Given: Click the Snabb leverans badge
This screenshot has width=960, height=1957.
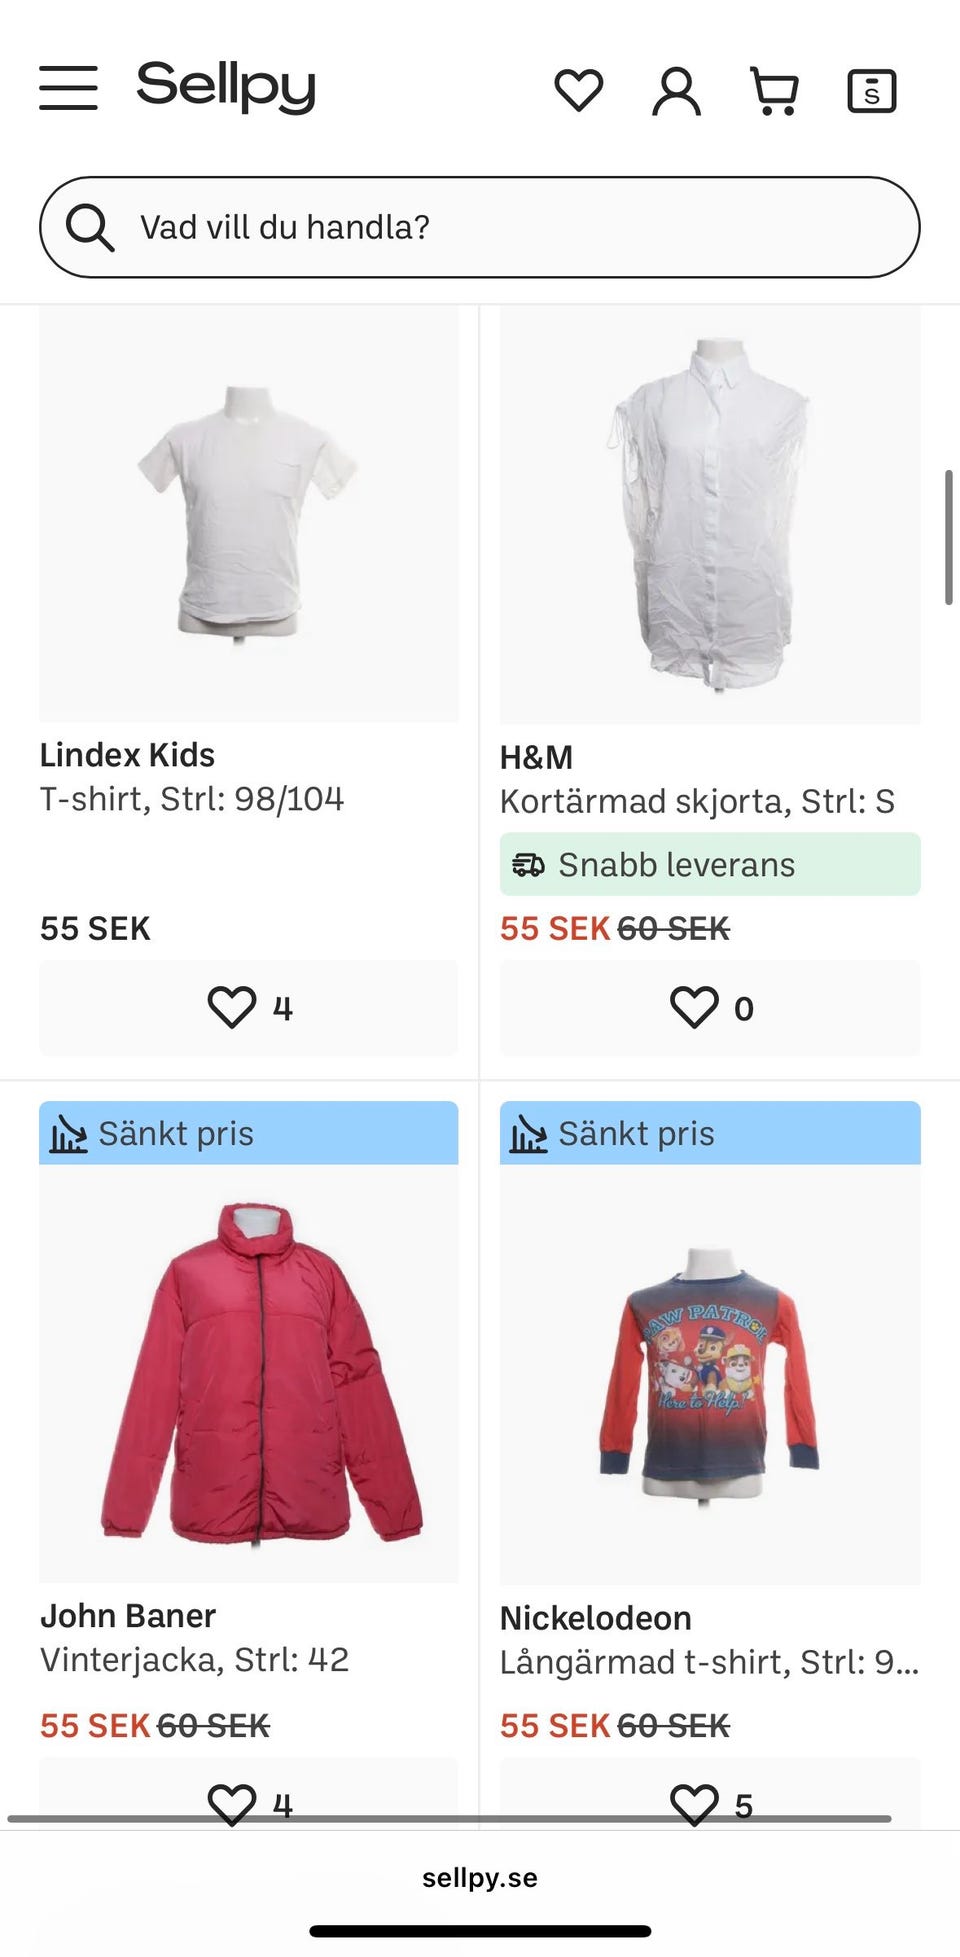Looking at the screenshot, I should (710, 864).
